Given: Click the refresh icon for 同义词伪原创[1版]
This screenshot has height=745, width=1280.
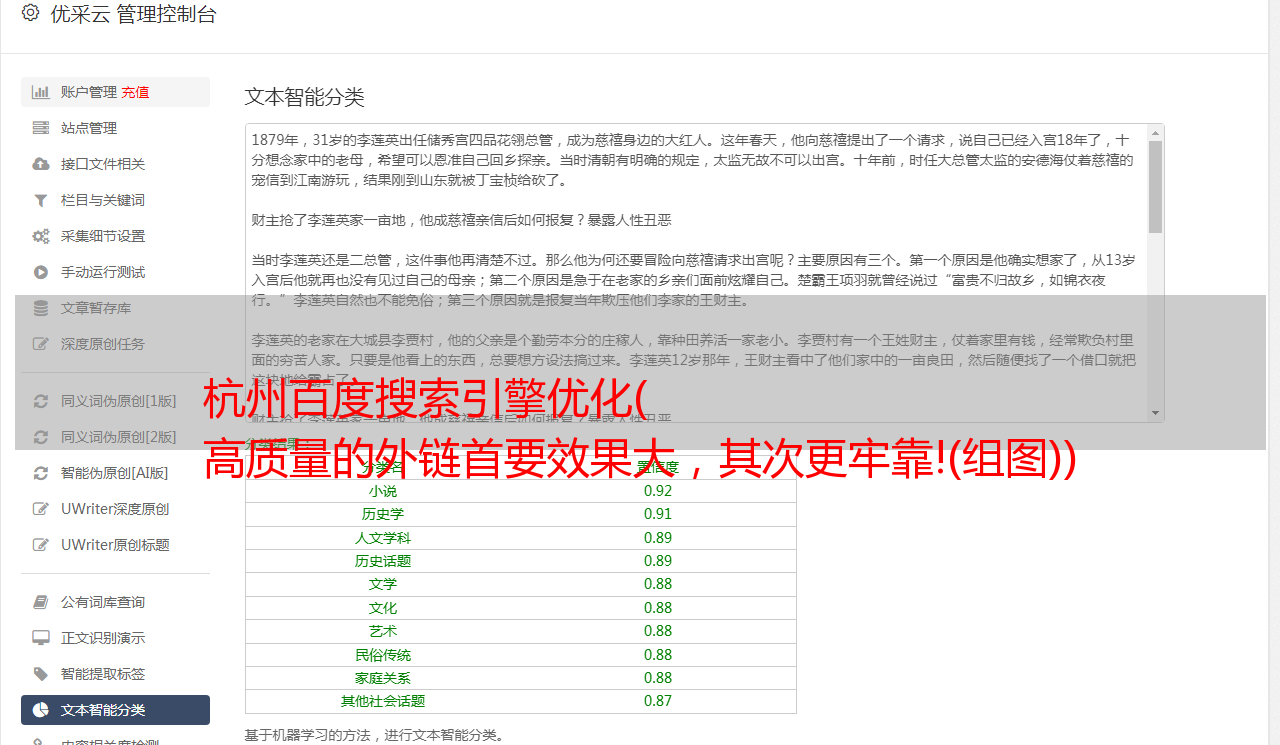Looking at the screenshot, I should point(41,401).
